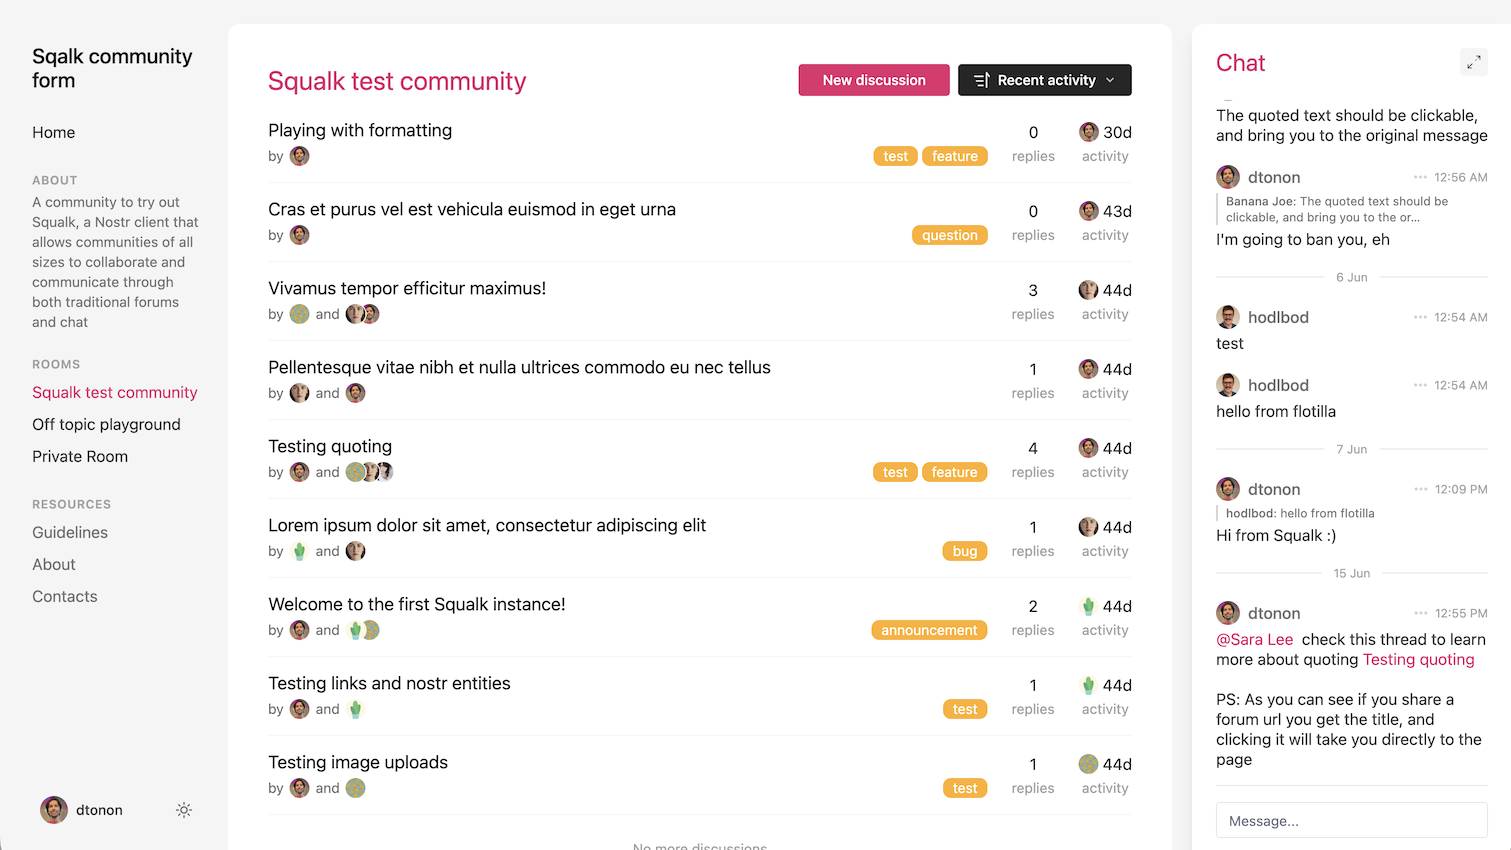Start a New discussion
The width and height of the screenshot is (1511, 850).
coord(874,80)
